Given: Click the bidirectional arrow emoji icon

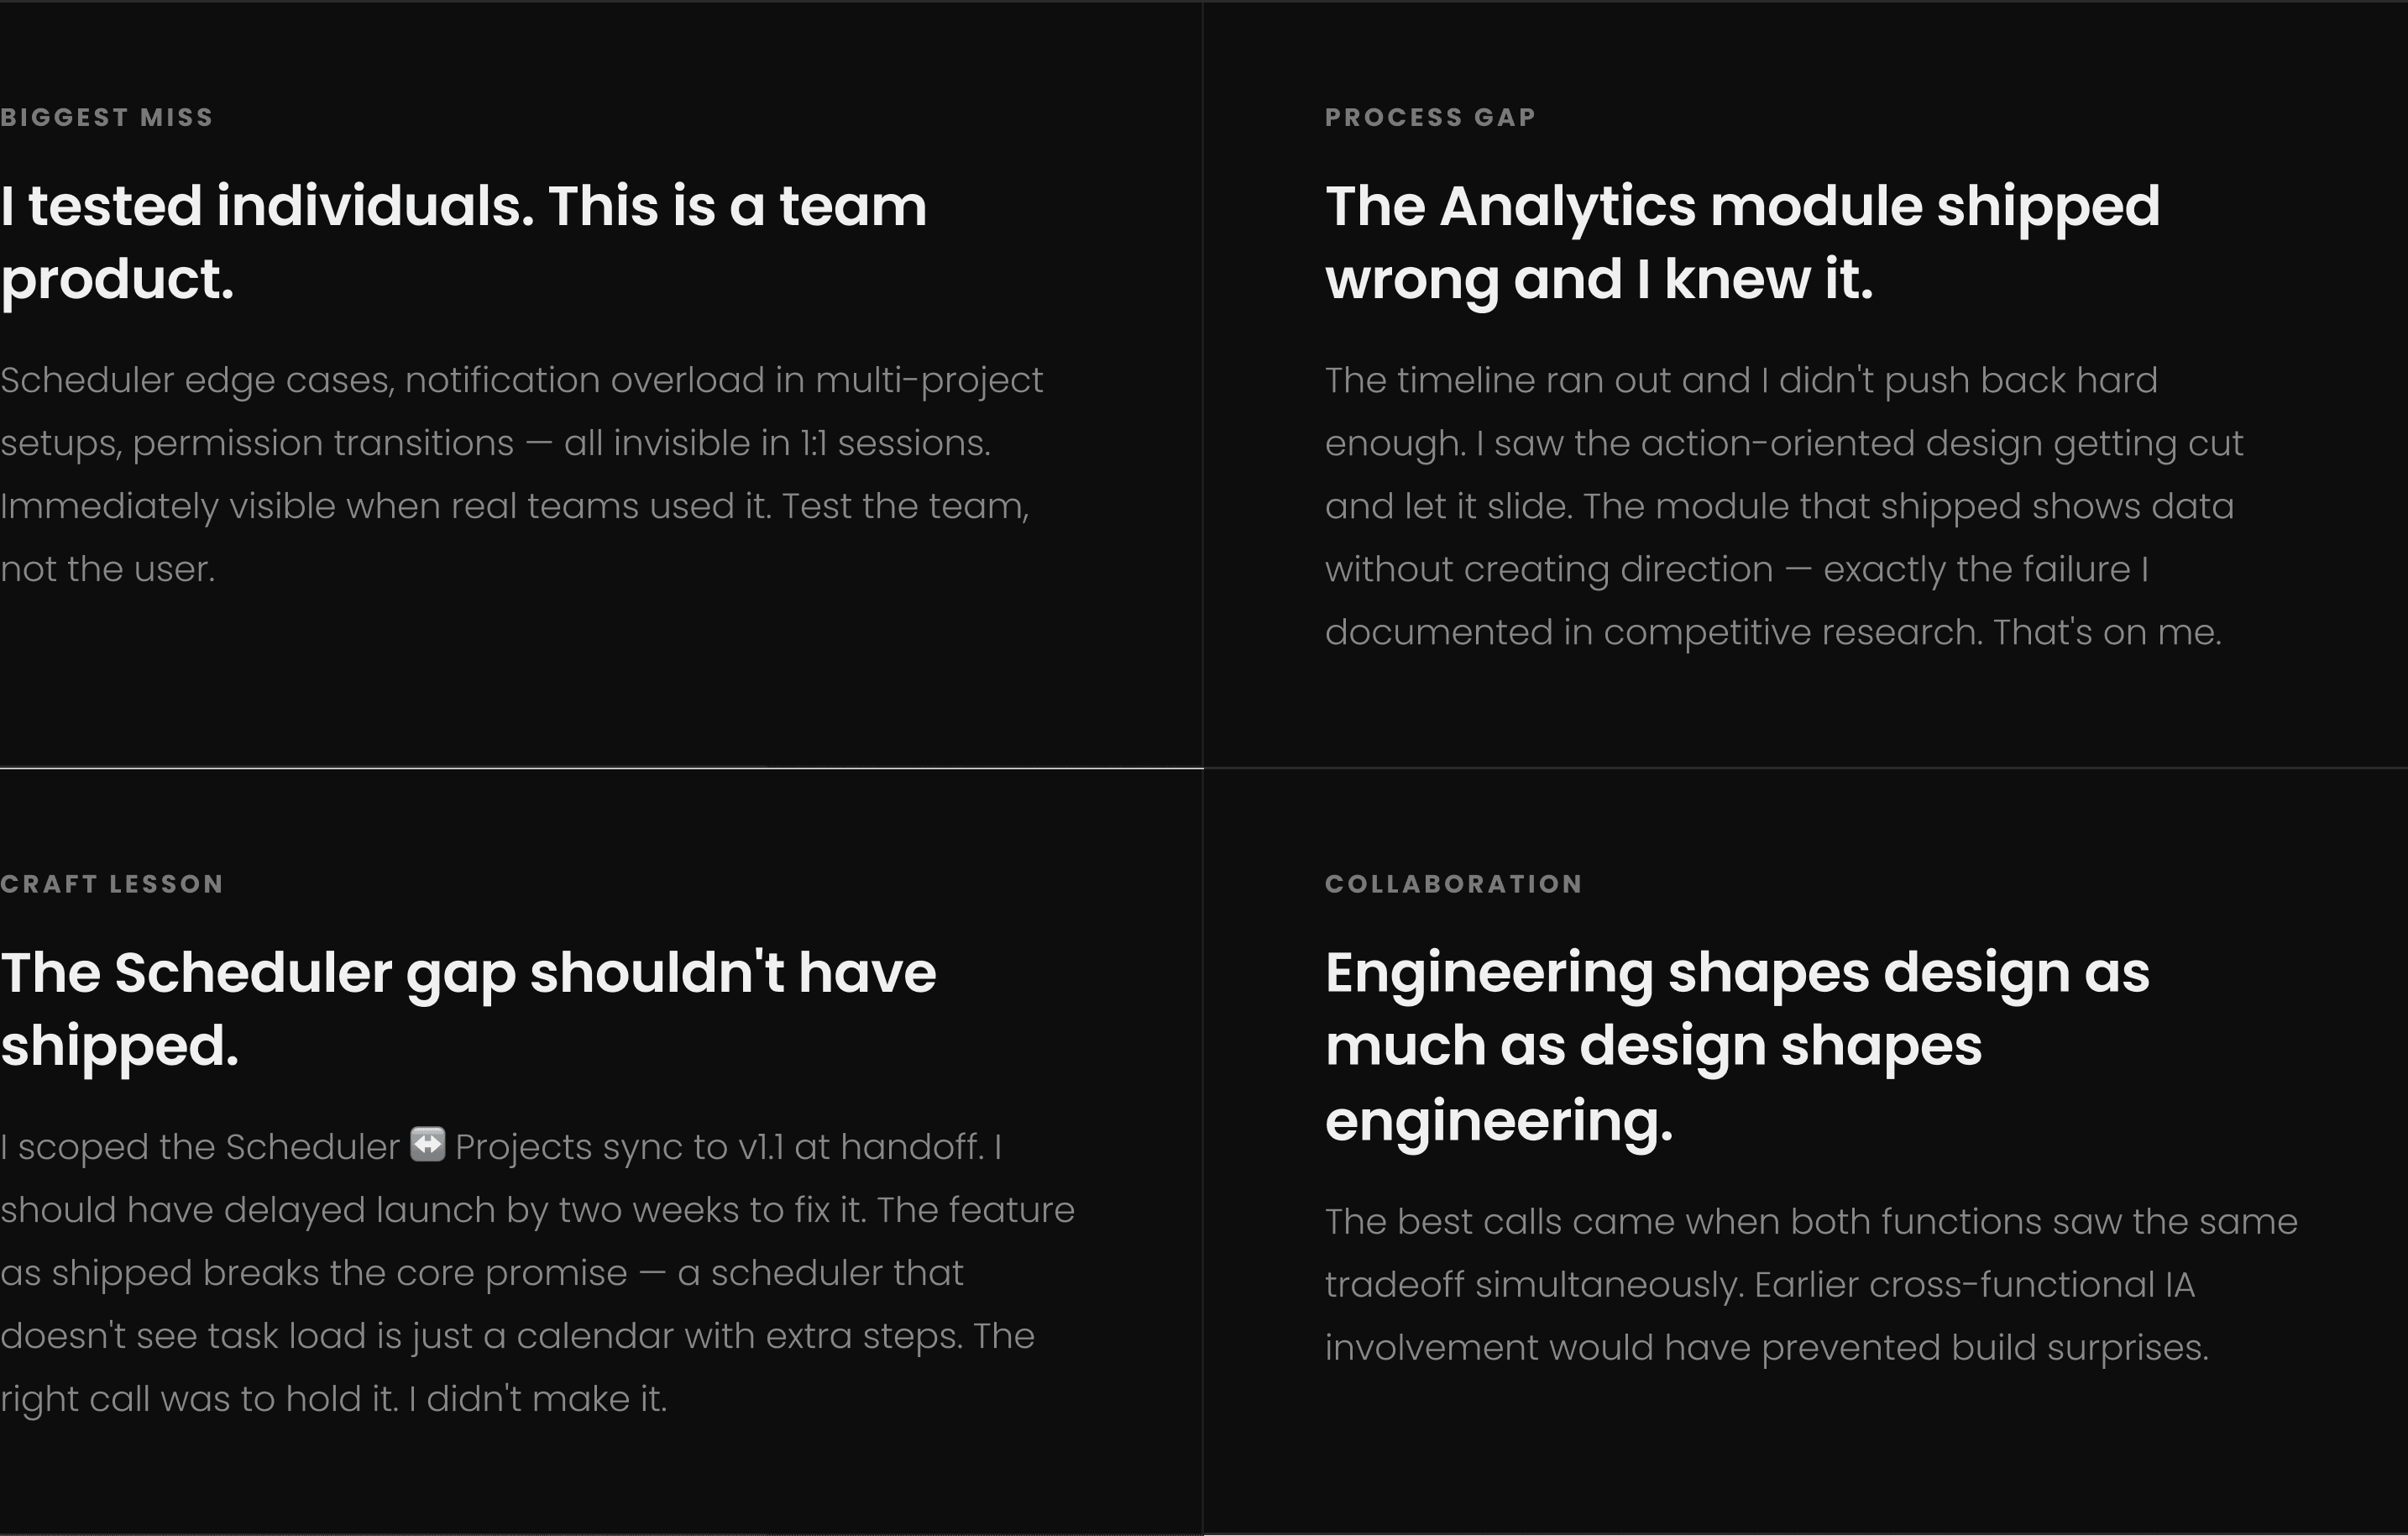Looking at the screenshot, I should click(x=428, y=1144).
